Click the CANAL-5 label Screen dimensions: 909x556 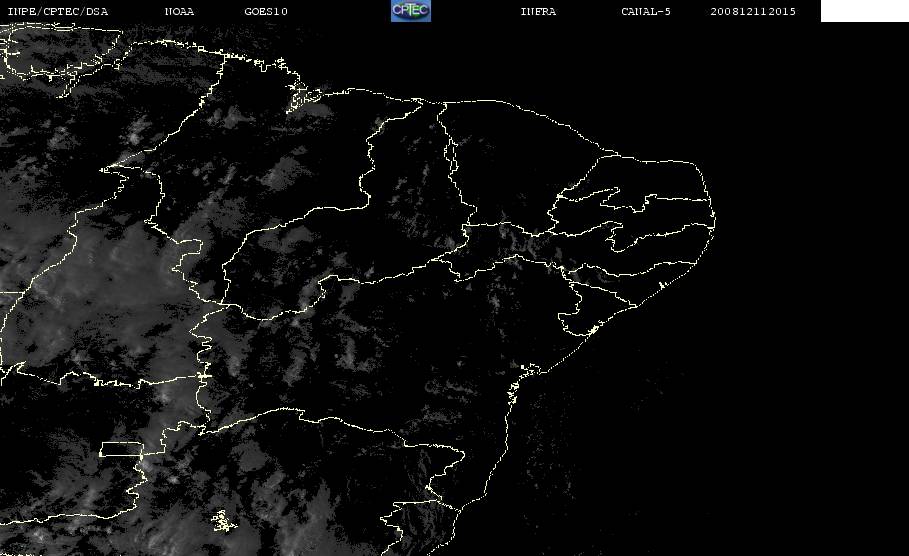coord(646,11)
